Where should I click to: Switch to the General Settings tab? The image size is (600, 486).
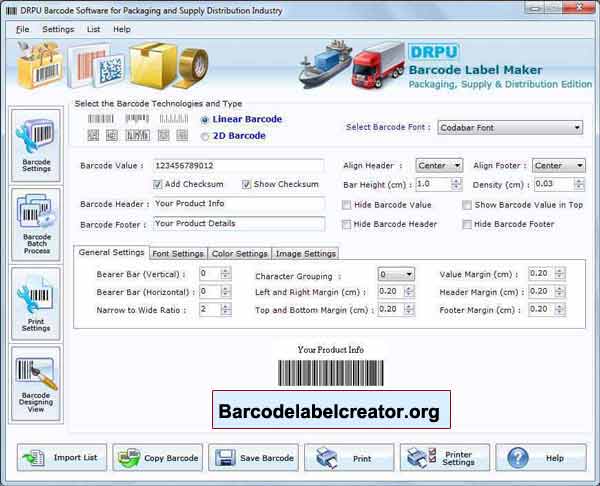tap(111, 253)
